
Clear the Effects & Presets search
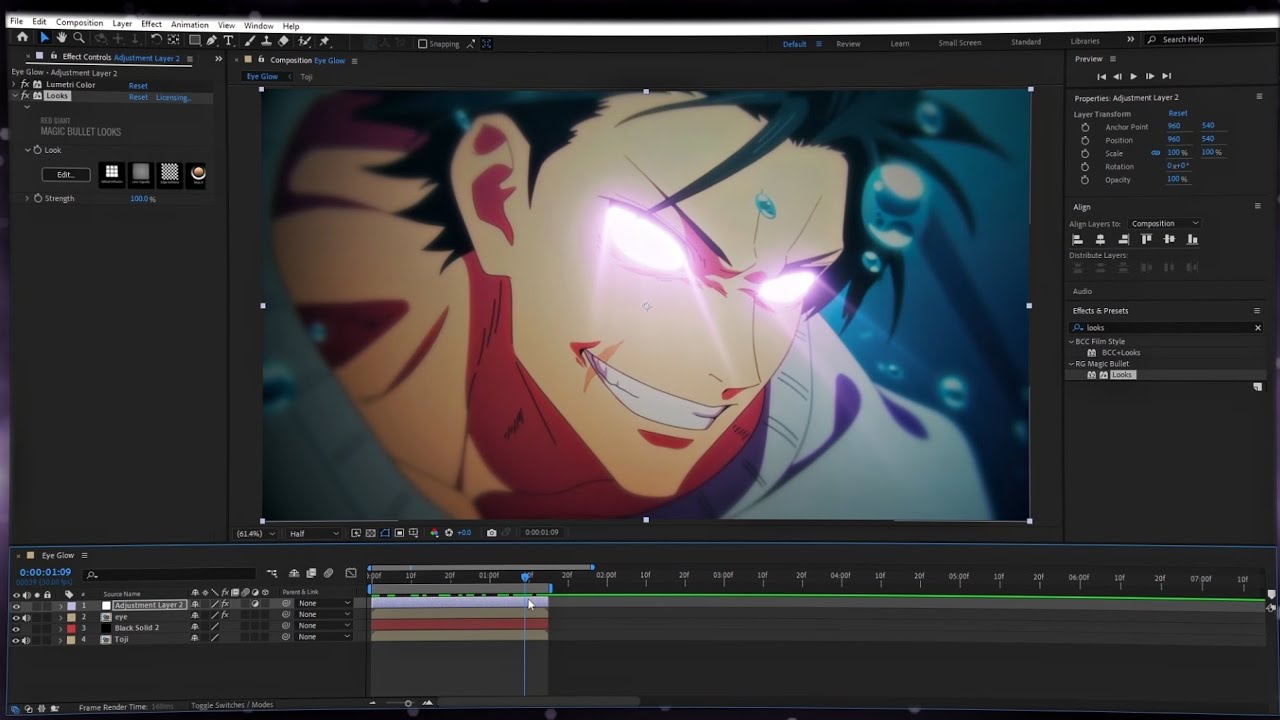[1258, 328]
